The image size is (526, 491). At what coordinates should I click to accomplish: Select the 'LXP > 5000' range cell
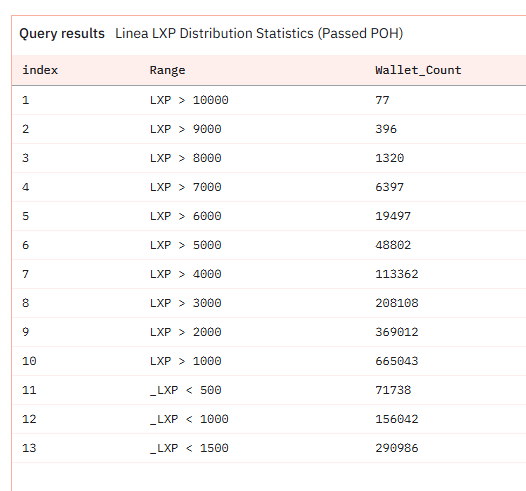coord(186,245)
